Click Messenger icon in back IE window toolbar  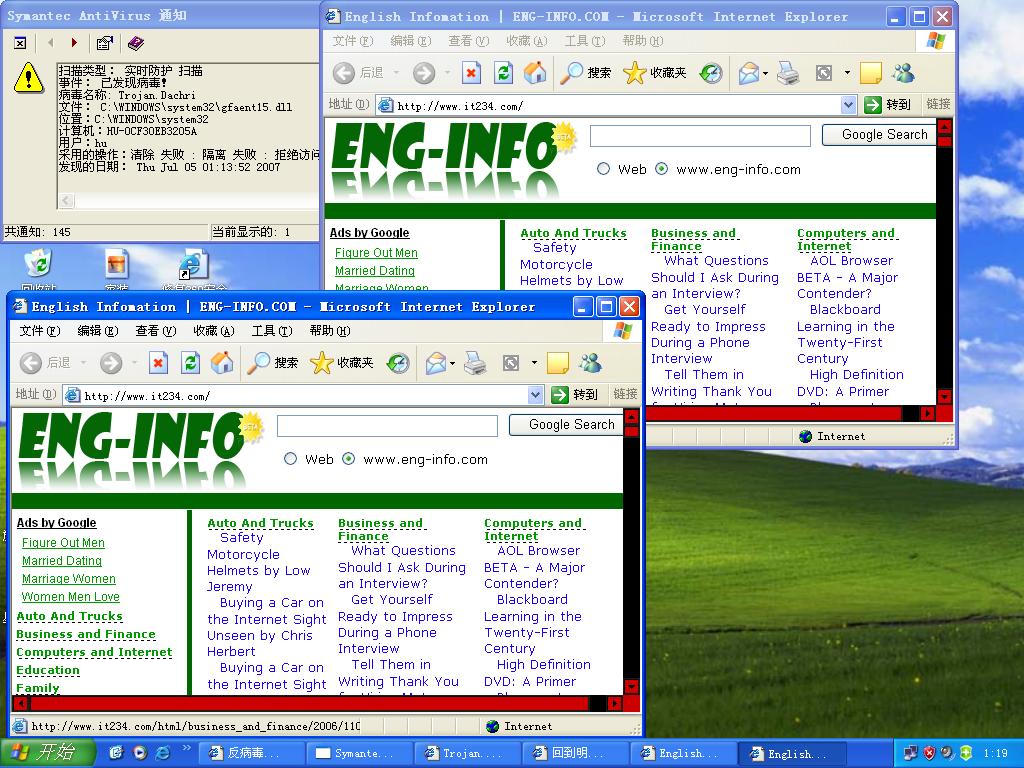click(x=903, y=72)
